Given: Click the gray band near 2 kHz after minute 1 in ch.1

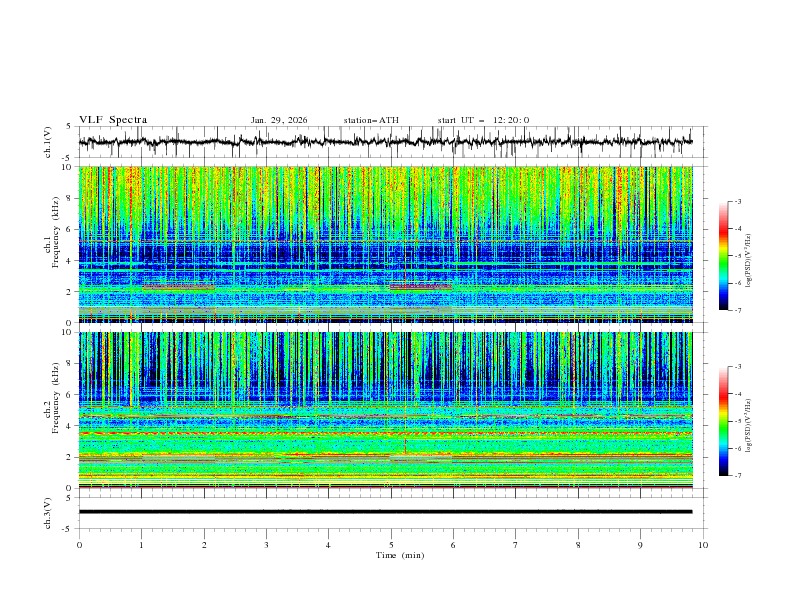Looking at the screenshot, I should click(179, 286).
